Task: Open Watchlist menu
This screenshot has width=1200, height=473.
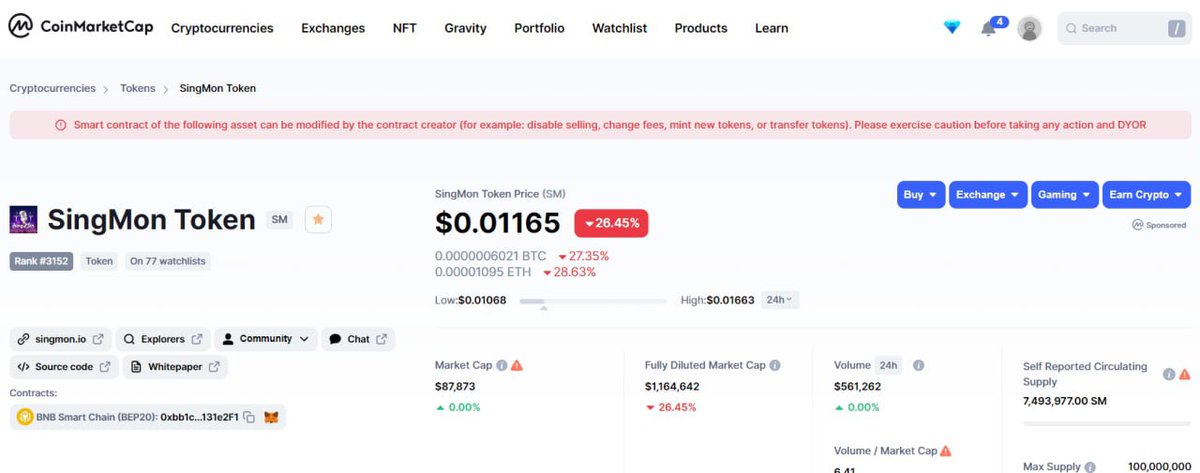Action: [x=619, y=28]
